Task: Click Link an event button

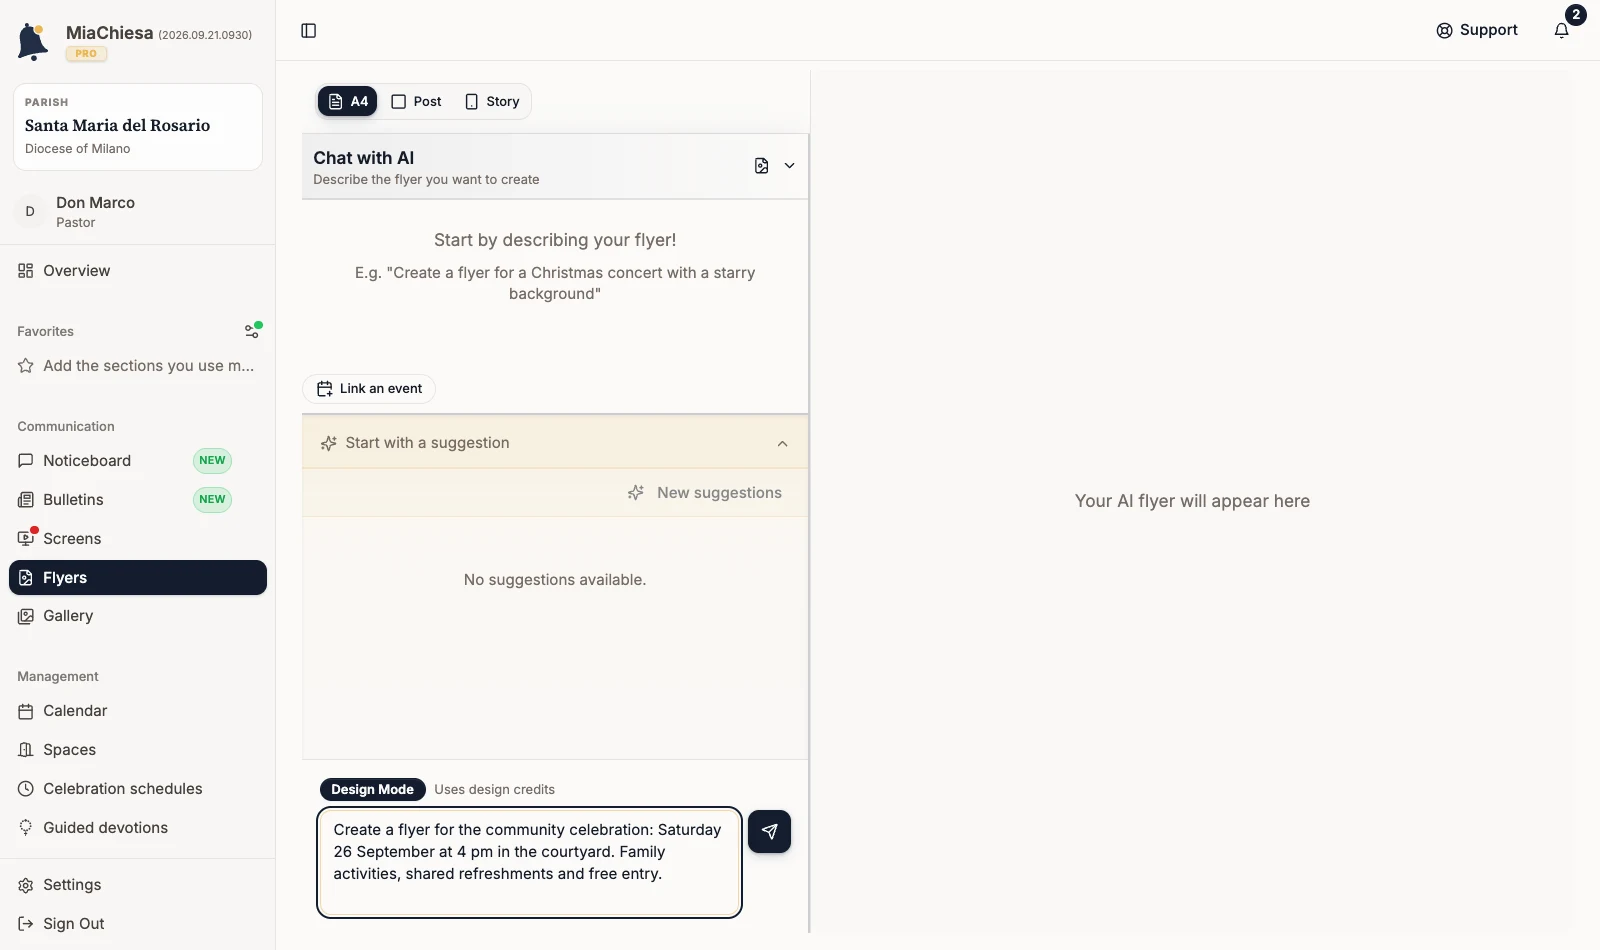Action: [x=369, y=389]
